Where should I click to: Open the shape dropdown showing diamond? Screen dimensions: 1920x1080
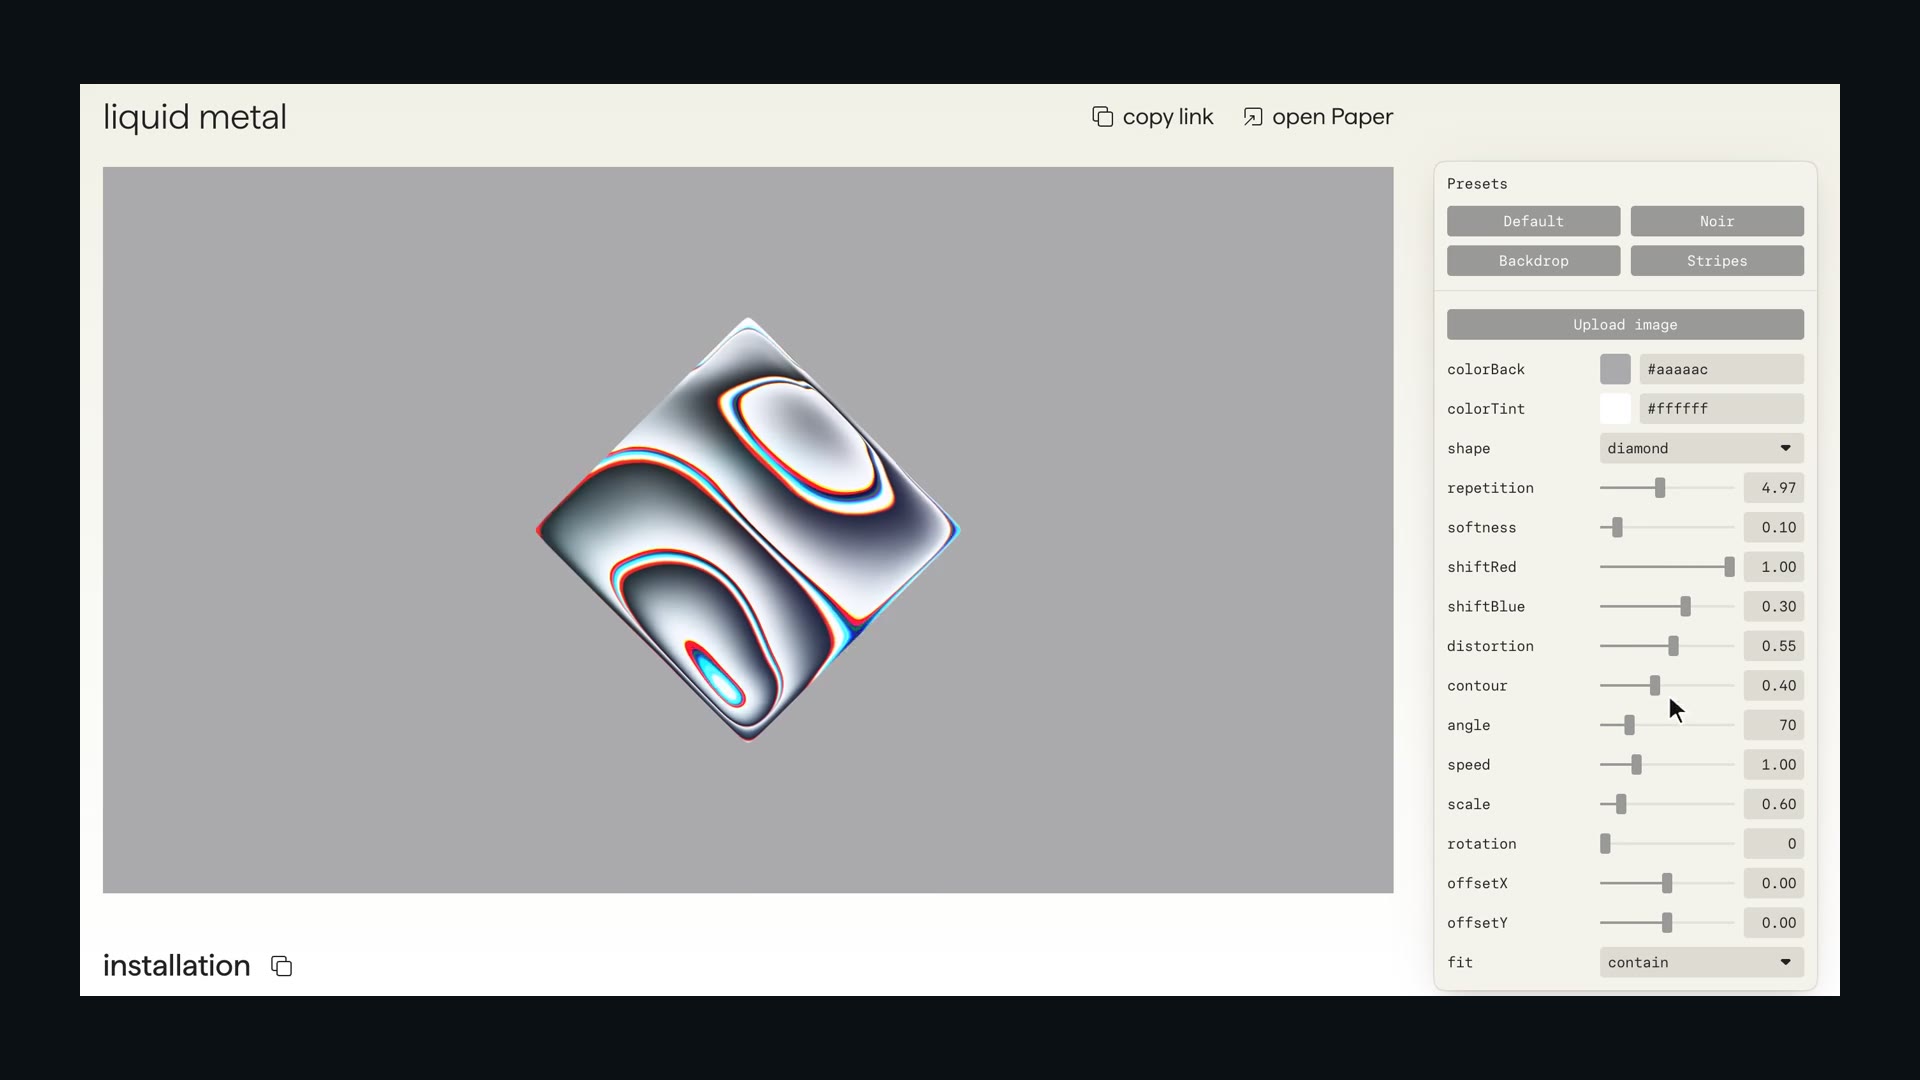[x=1701, y=448]
